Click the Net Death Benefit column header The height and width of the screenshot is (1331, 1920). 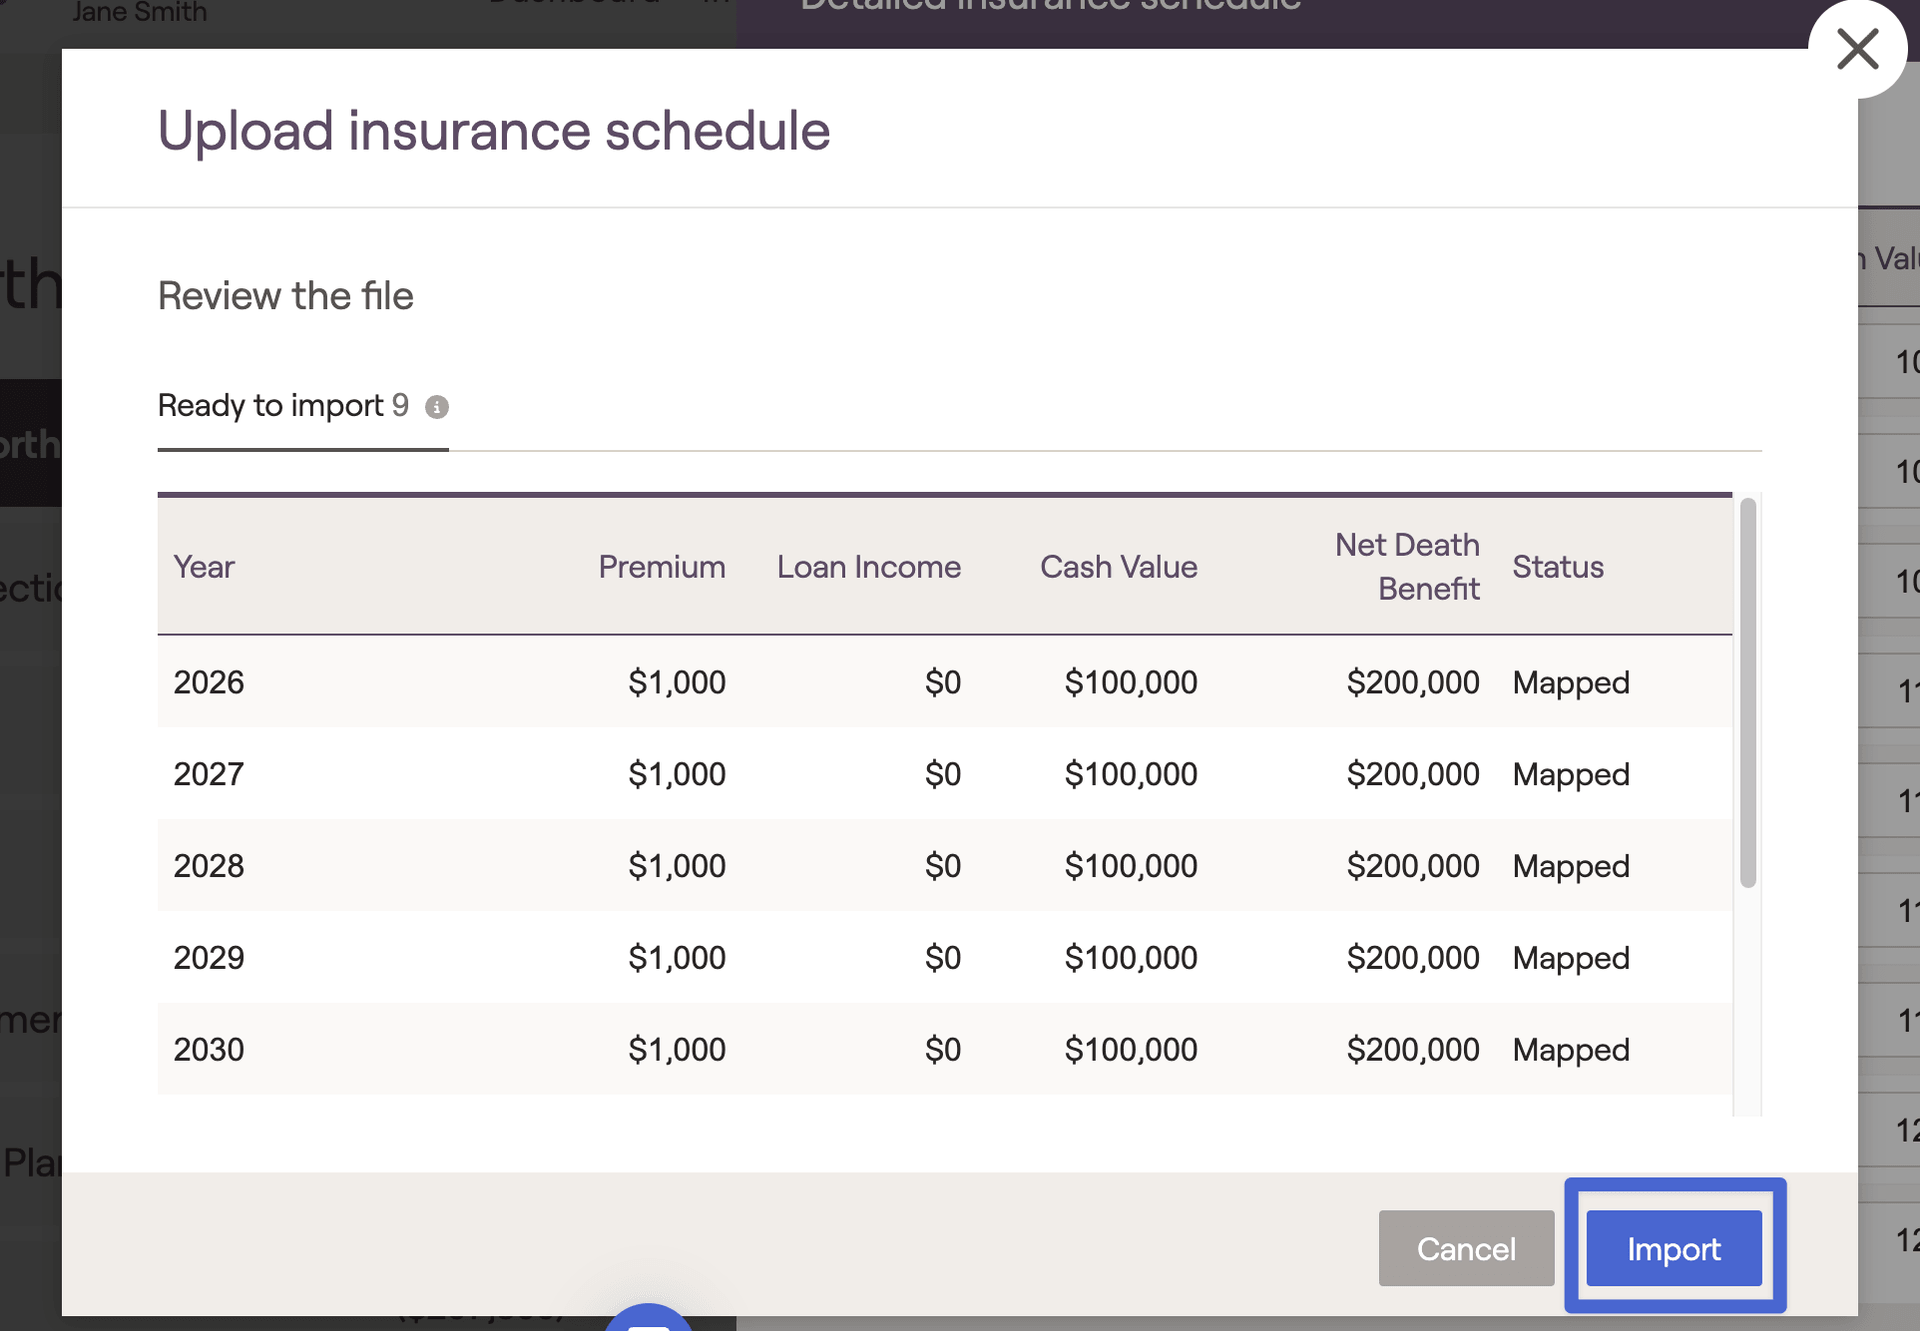click(1407, 566)
